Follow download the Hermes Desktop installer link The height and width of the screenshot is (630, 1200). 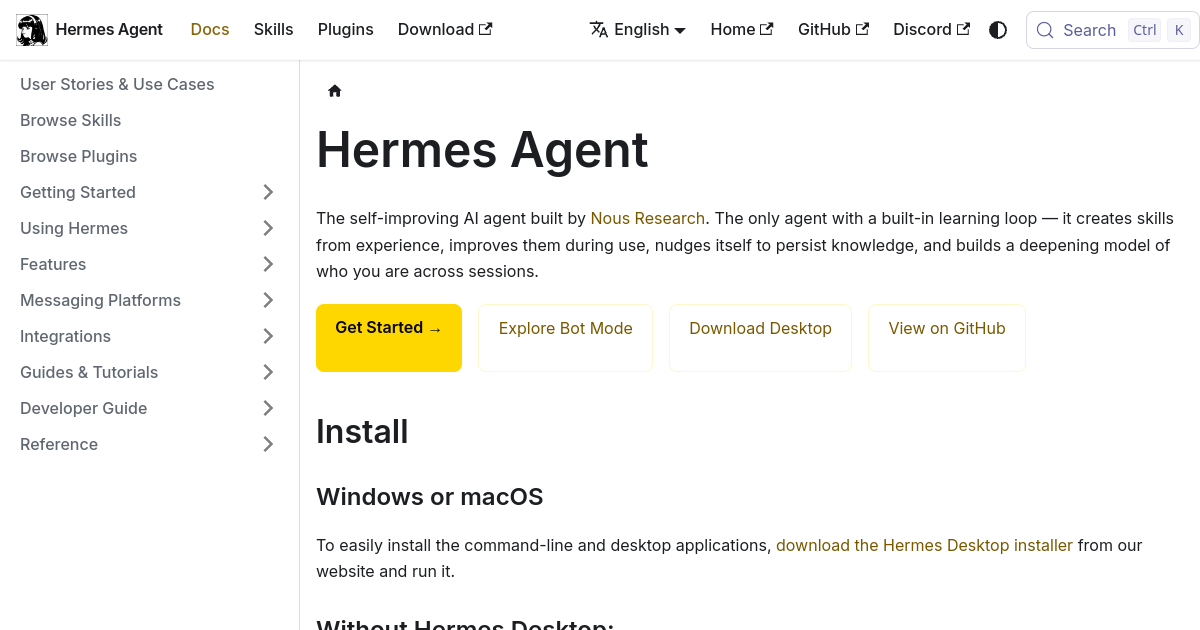pos(925,545)
